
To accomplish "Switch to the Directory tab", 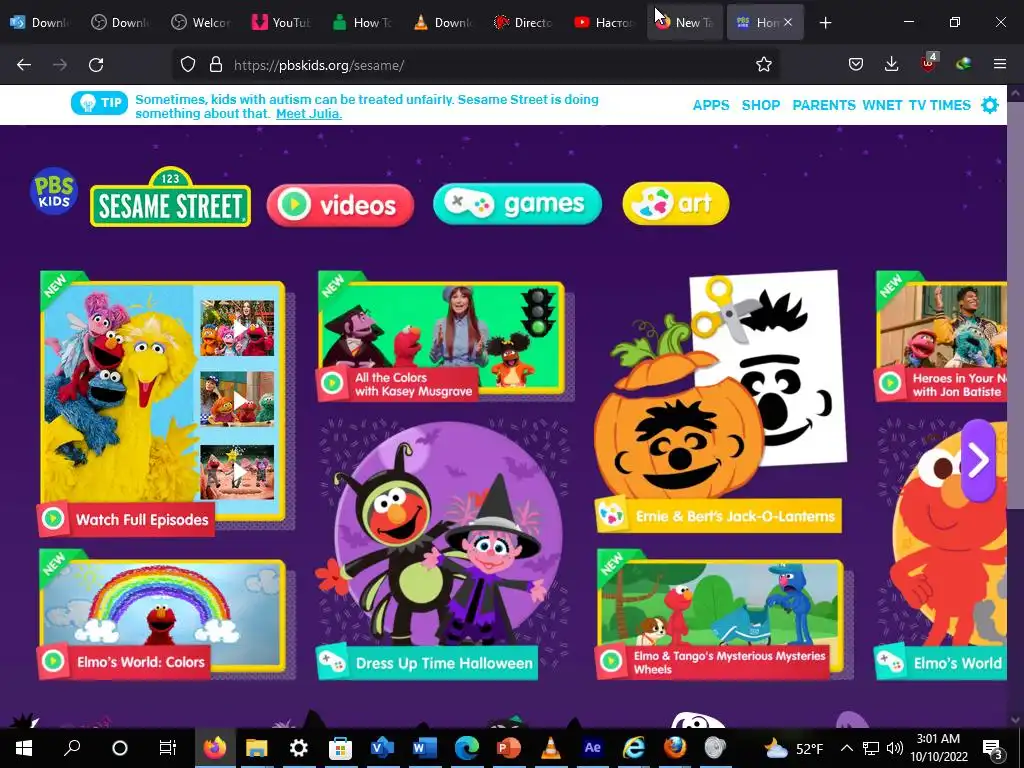I will point(523,23).
